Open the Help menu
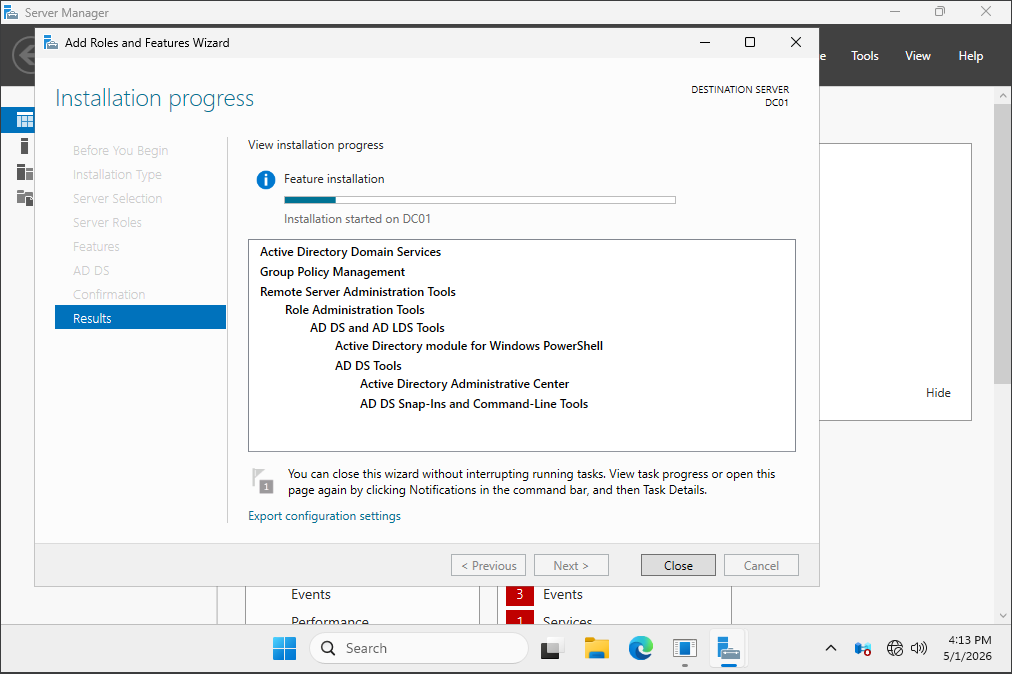This screenshot has height=674, width=1012. (971, 56)
